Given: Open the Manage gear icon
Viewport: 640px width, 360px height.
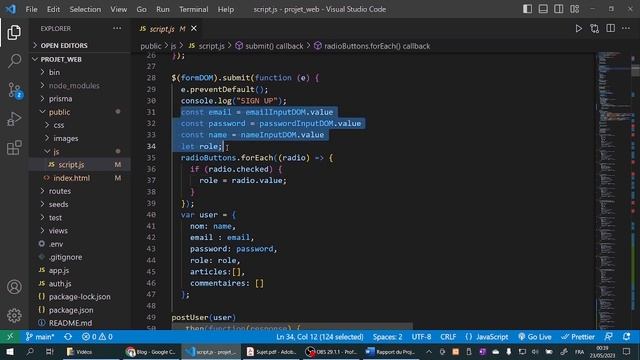Looking at the screenshot, I should [x=14, y=315].
